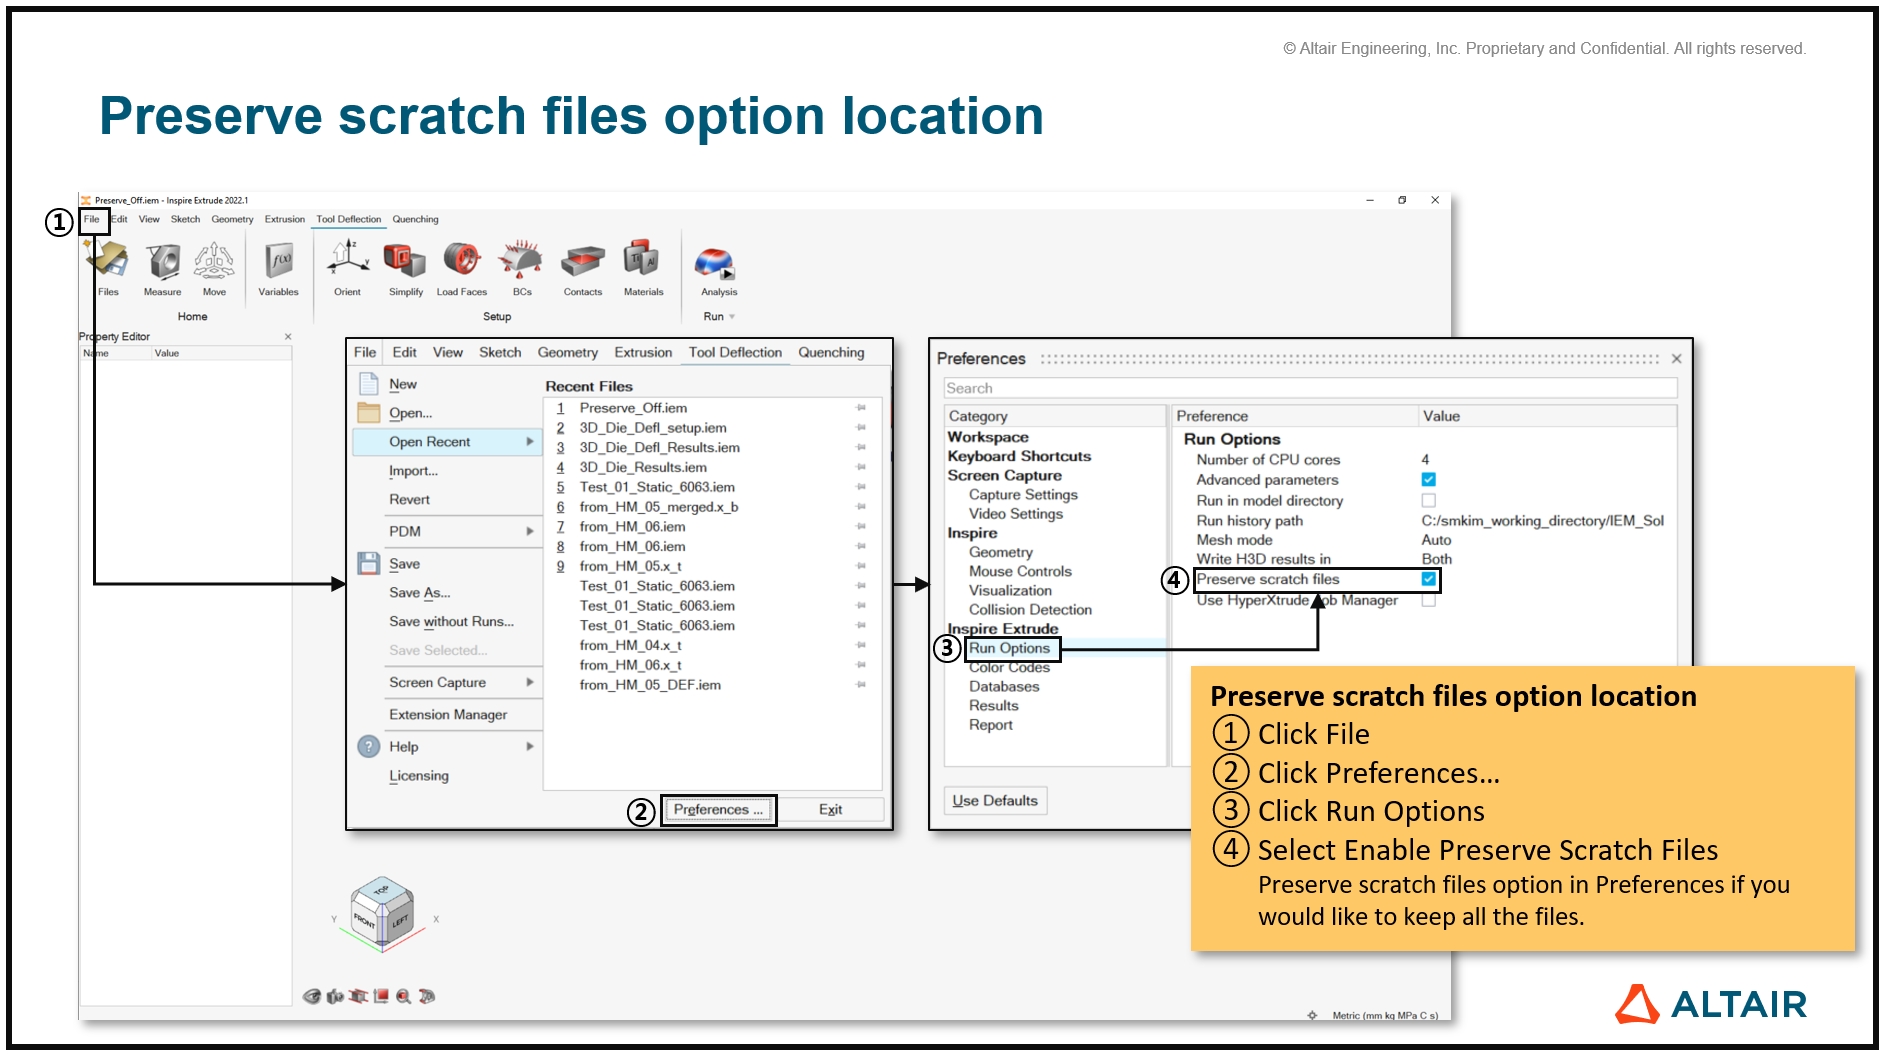Select Mouse Controls in the category tree
This screenshot has width=1884, height=1055.
click(1020, 571)
